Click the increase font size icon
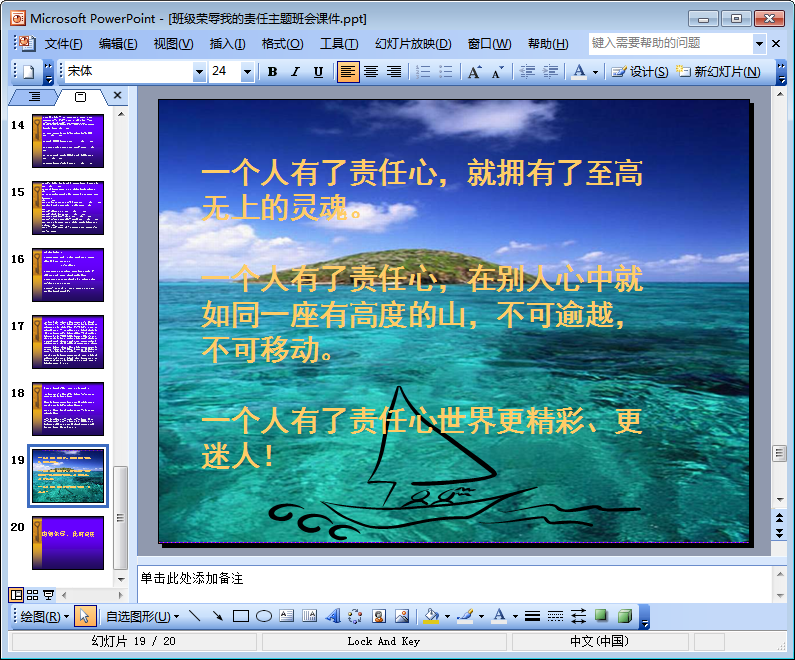 tap(475, 72)
